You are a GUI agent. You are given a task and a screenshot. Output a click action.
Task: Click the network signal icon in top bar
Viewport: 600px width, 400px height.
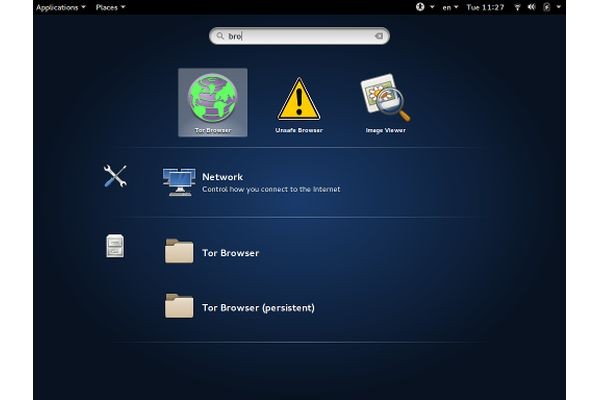(517, 7)
